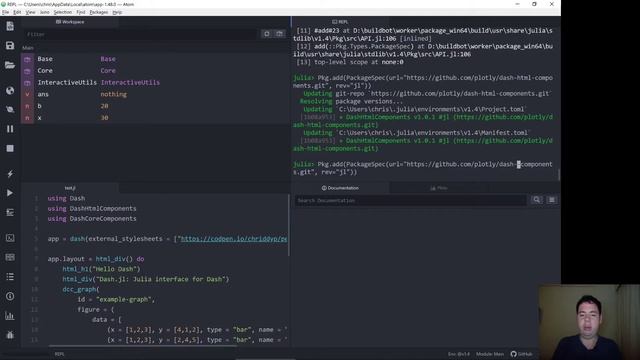
Task: Click the 'dcc_graph(' code line
Action: (81, 289)
